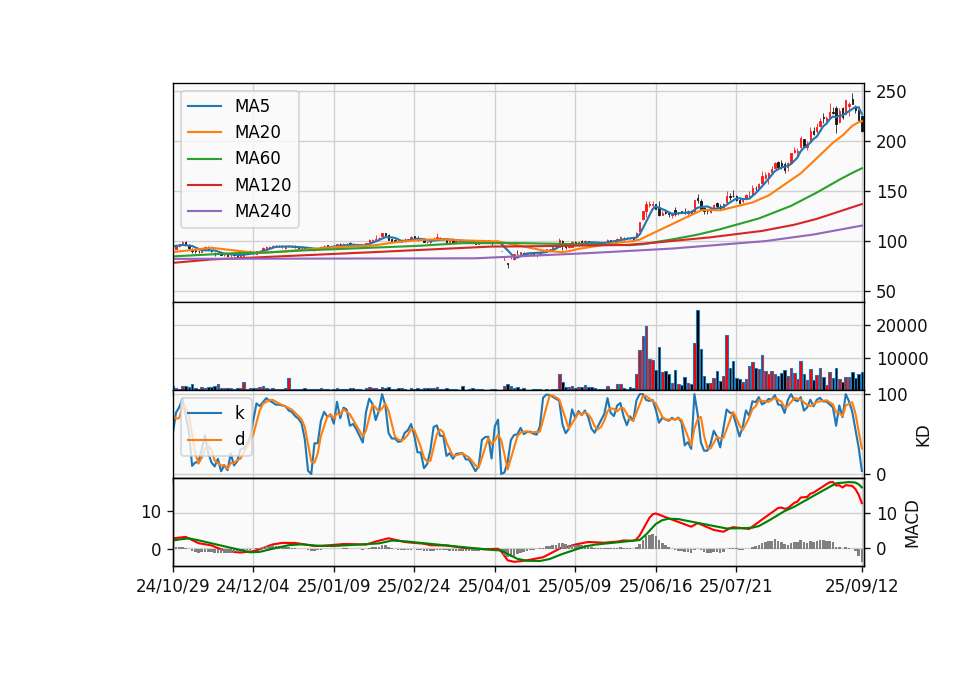Click the 24/12/04 date axis label

pyautogui.click(x=253, y=587)
